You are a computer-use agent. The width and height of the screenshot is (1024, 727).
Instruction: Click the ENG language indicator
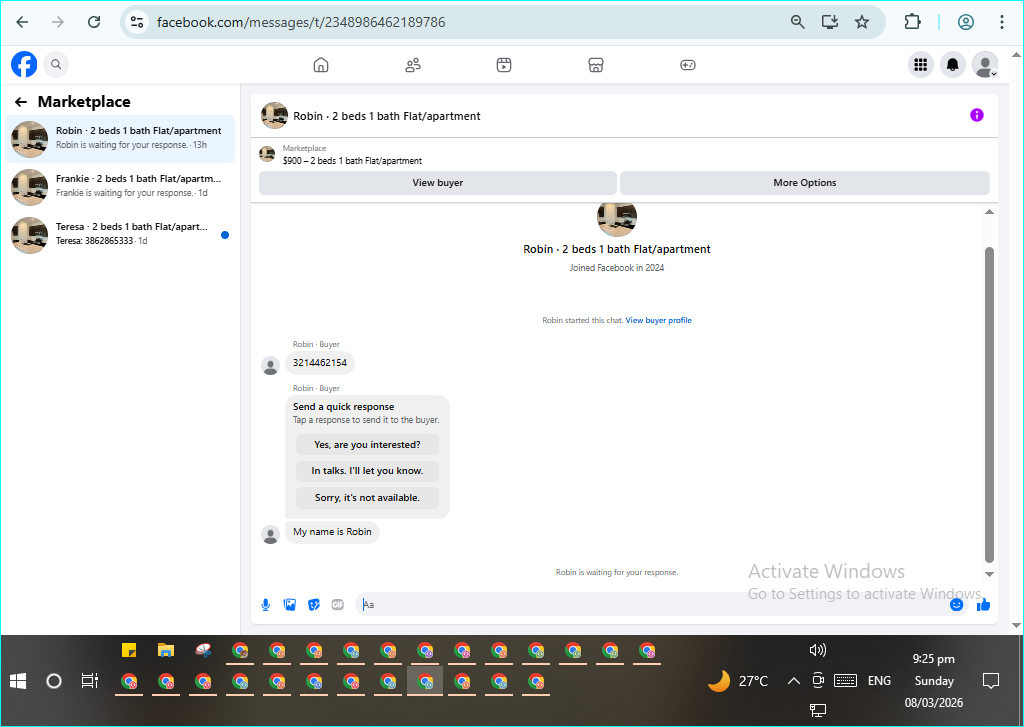[x=879, y=681]
